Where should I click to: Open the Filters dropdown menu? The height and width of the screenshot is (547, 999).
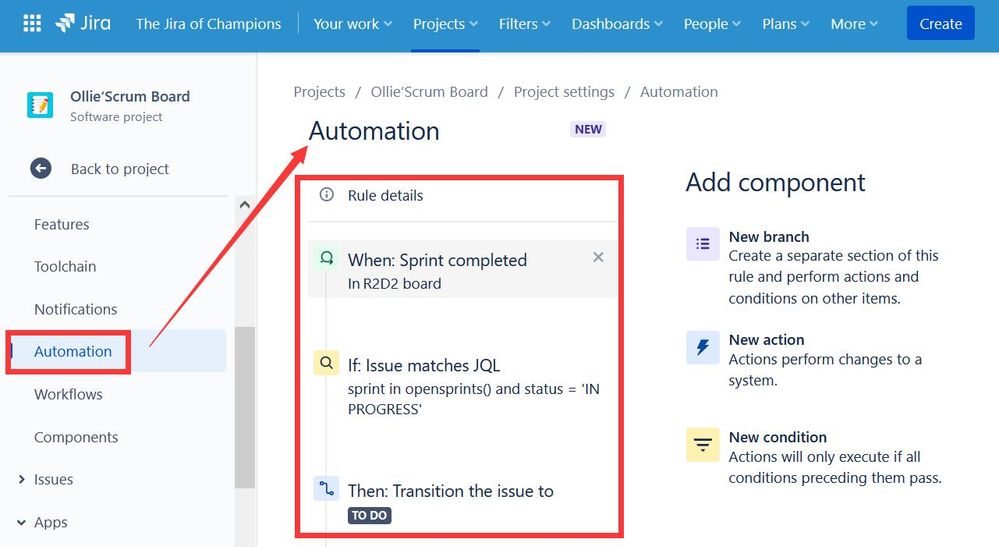point(524,24)
